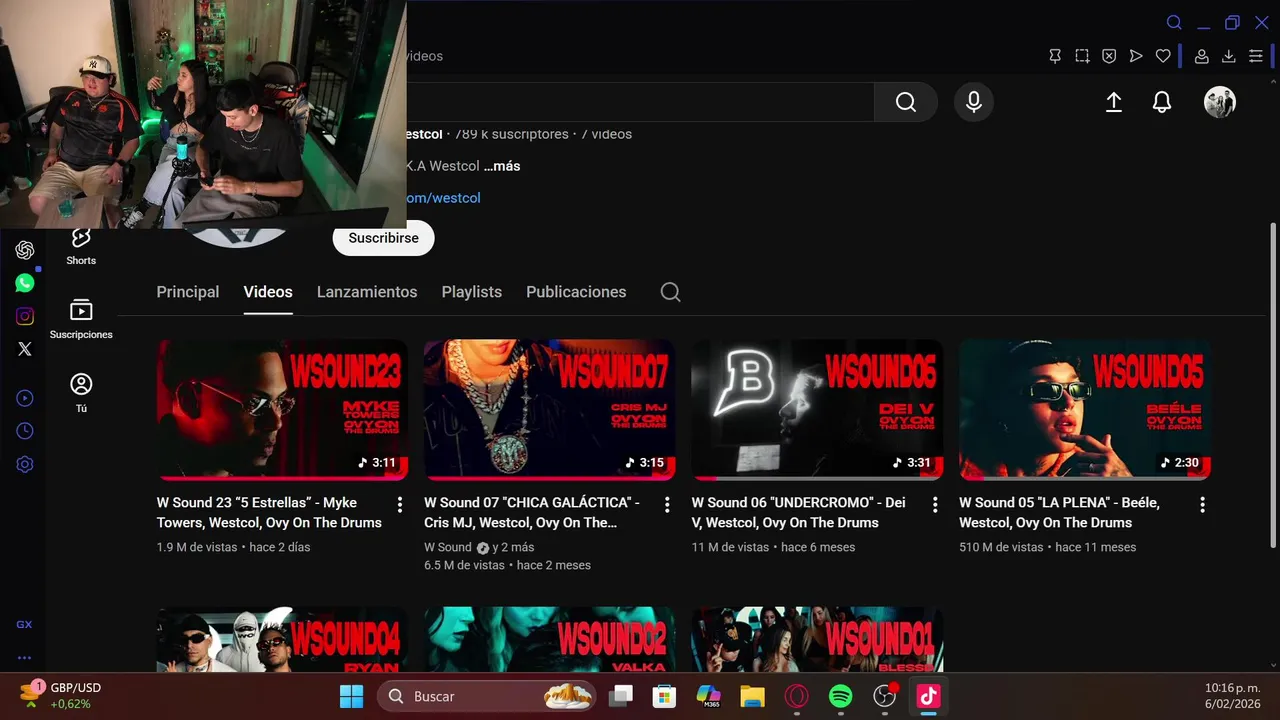Open sidebar three-dots more options
This screenshot has height=720, width=1280.
click(24, 658)
